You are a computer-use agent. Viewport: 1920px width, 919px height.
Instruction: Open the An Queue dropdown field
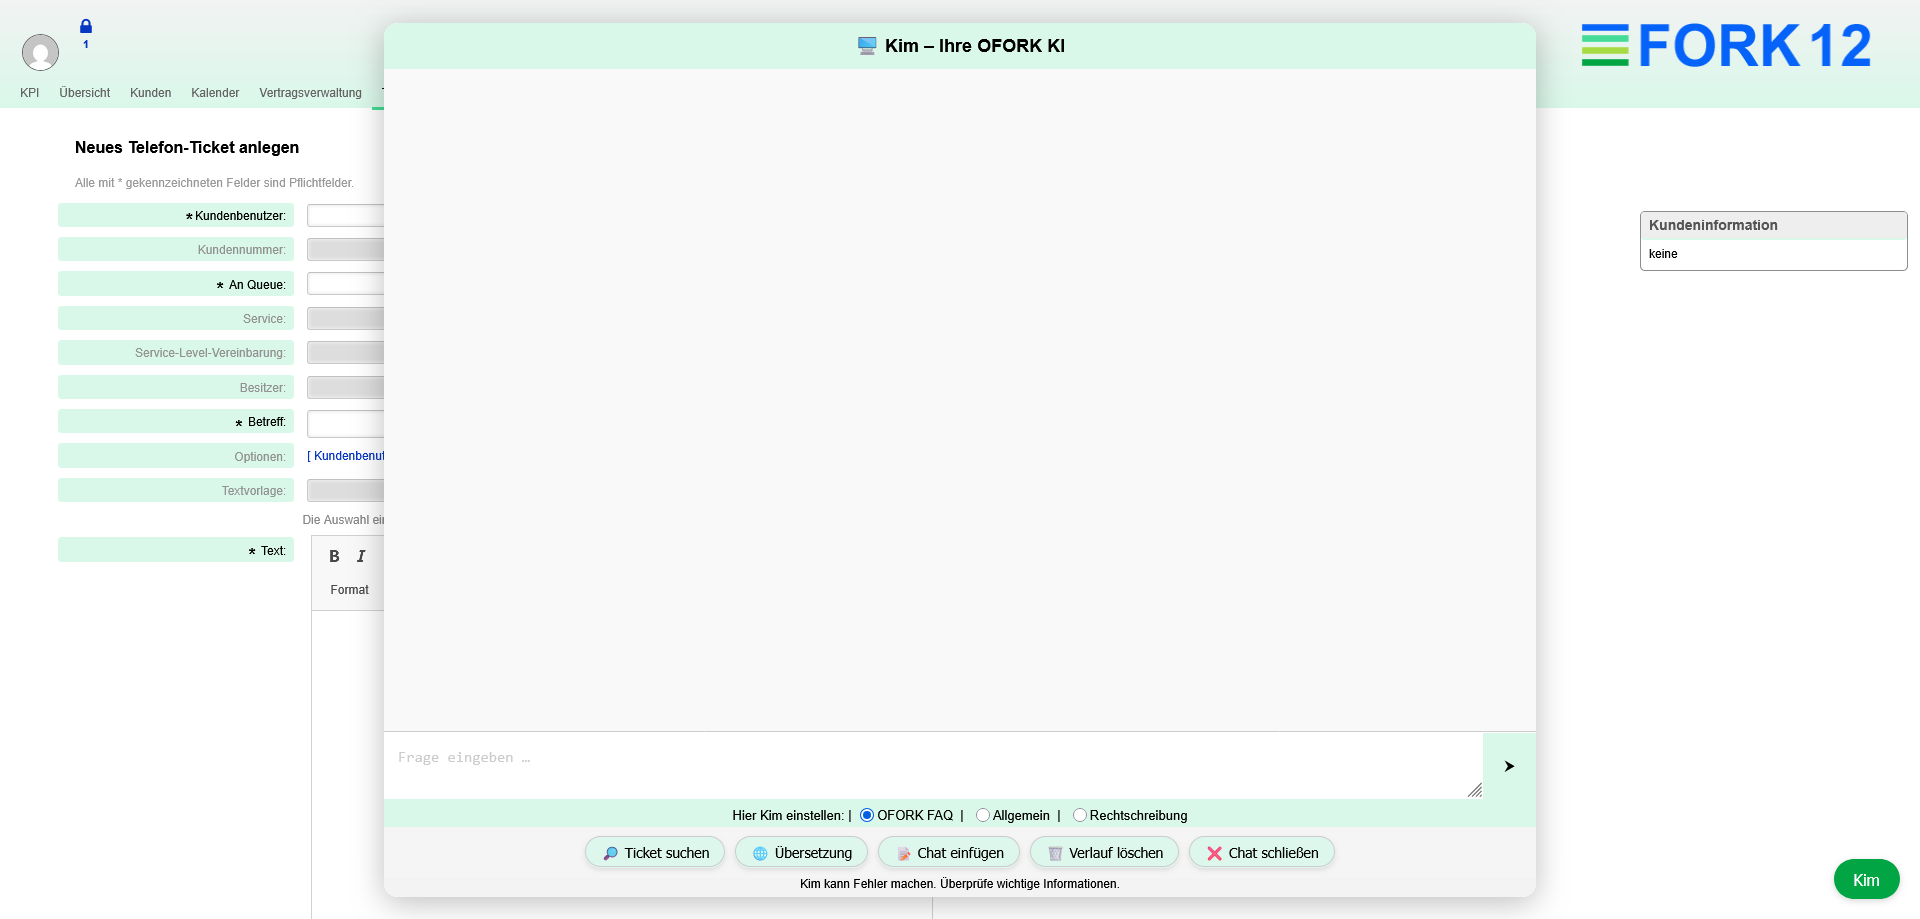click(x=345, y=284)
